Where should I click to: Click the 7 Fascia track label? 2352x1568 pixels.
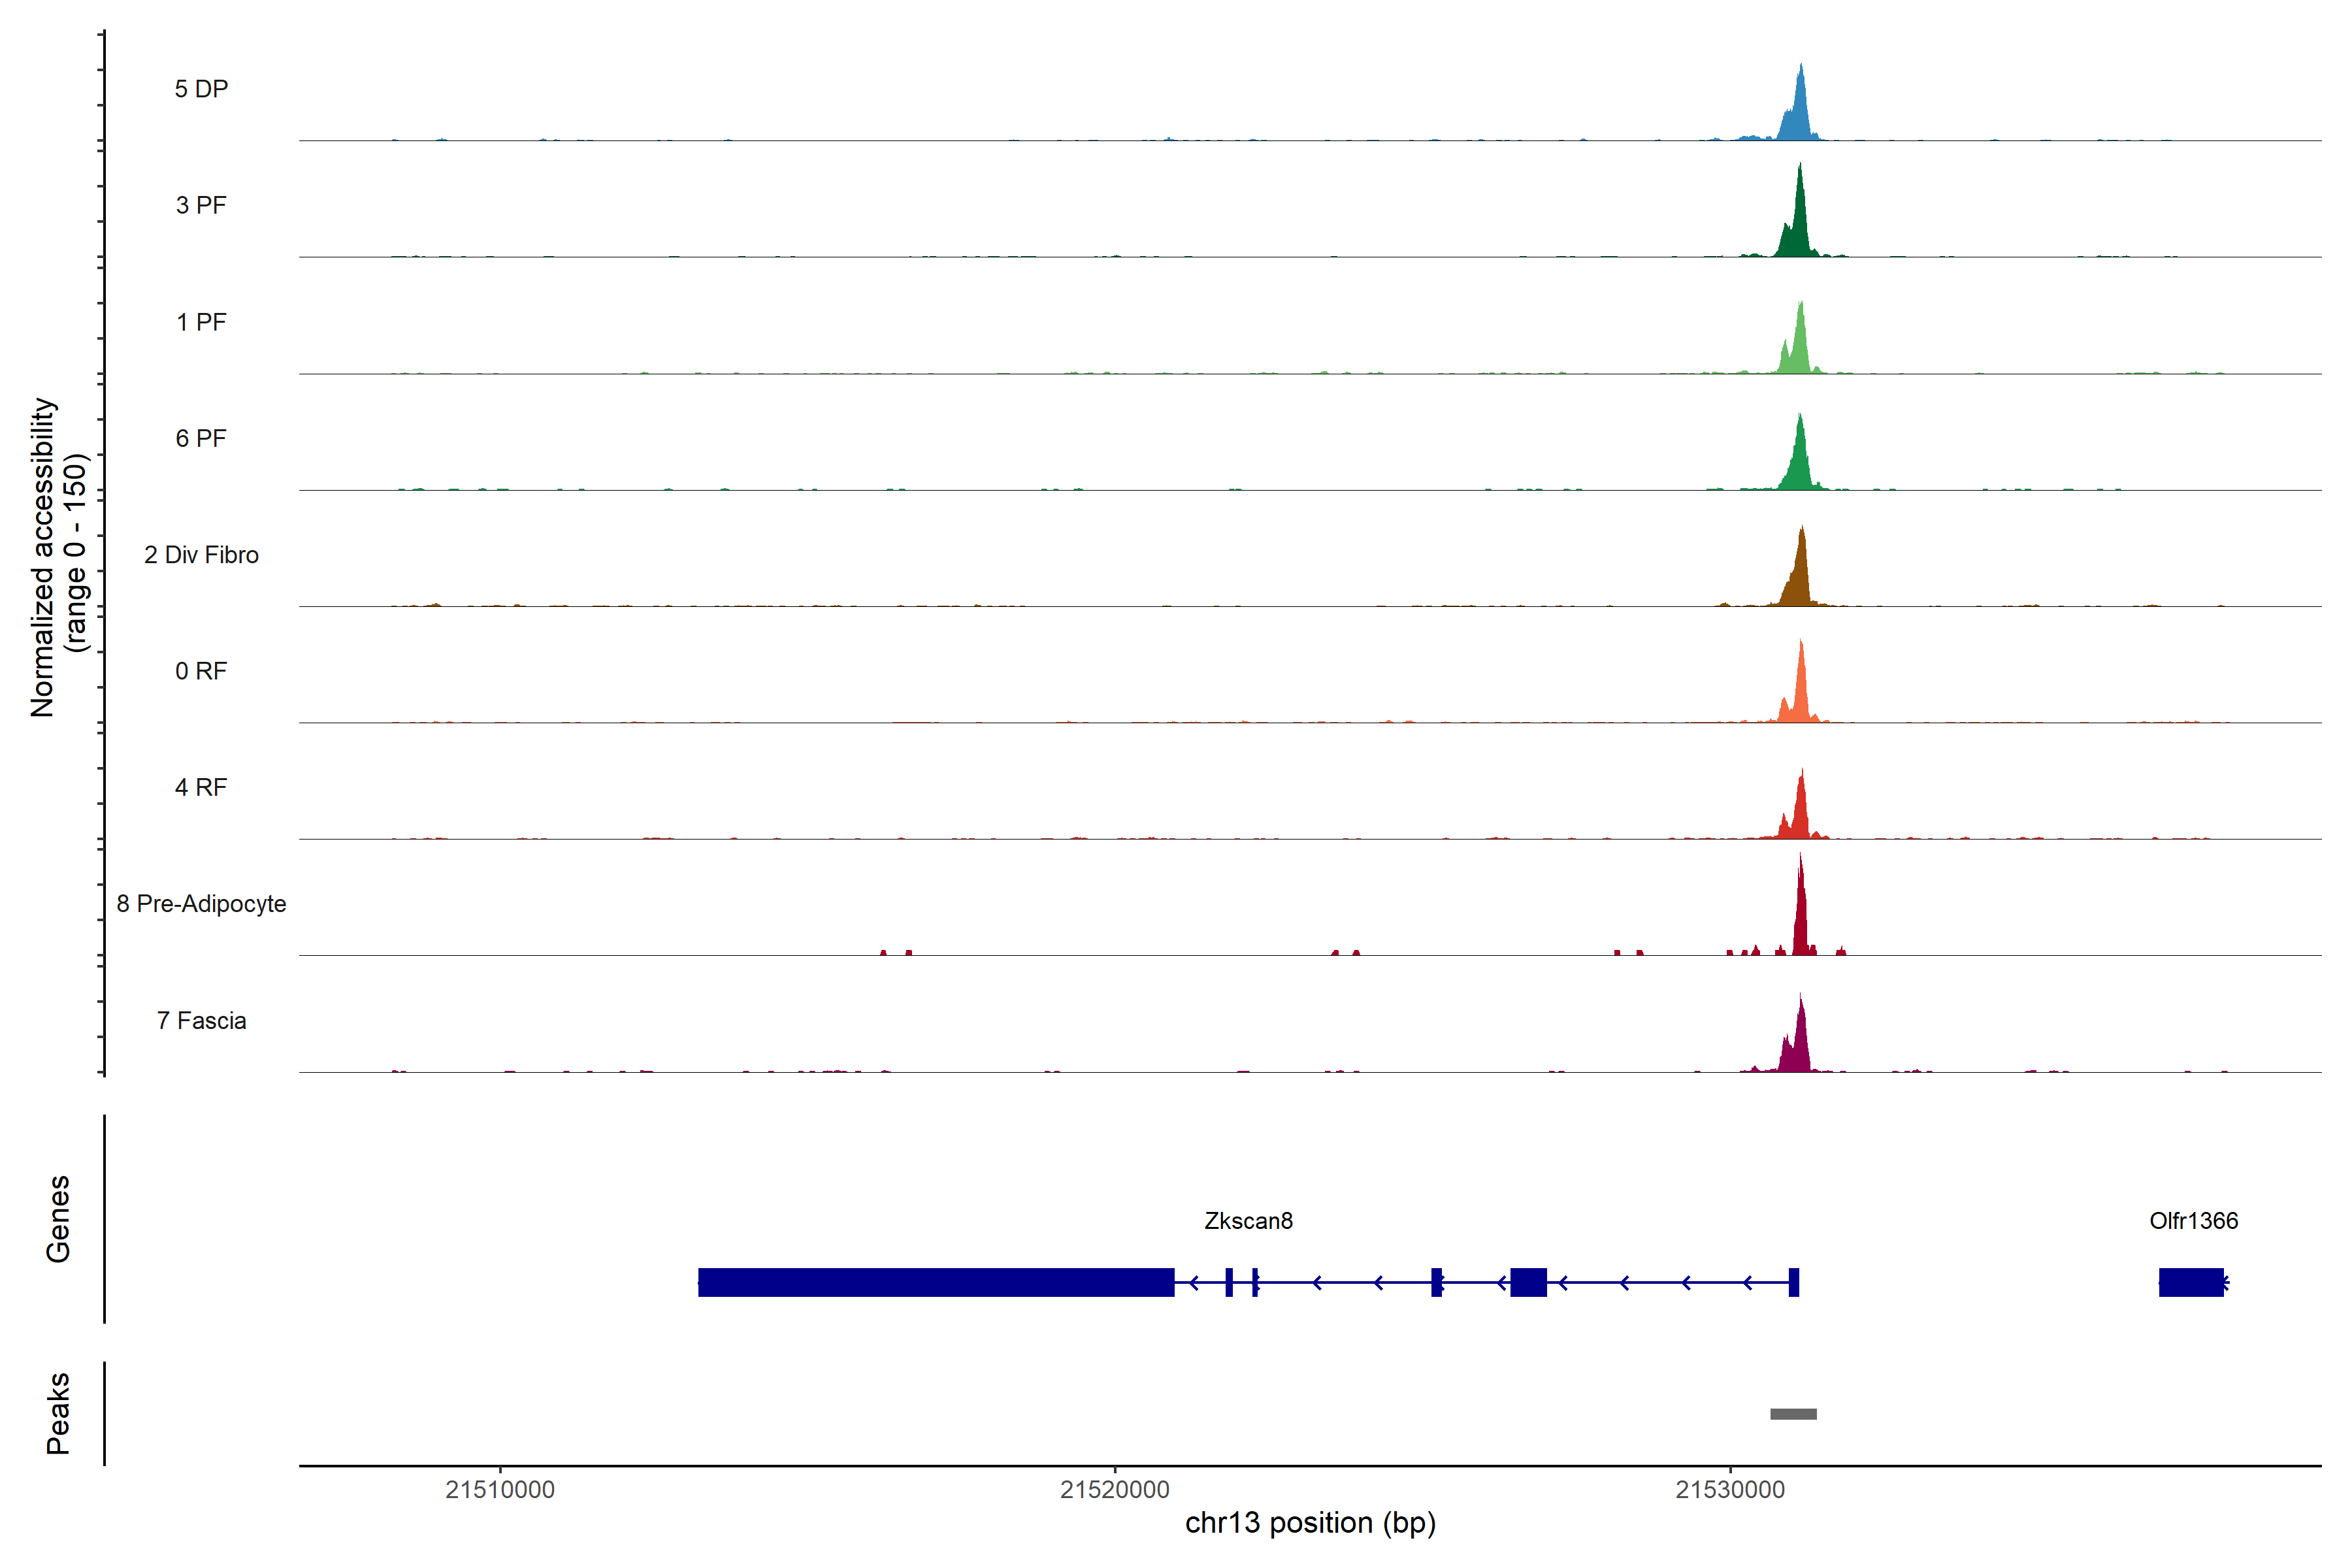pos(201,1020)
